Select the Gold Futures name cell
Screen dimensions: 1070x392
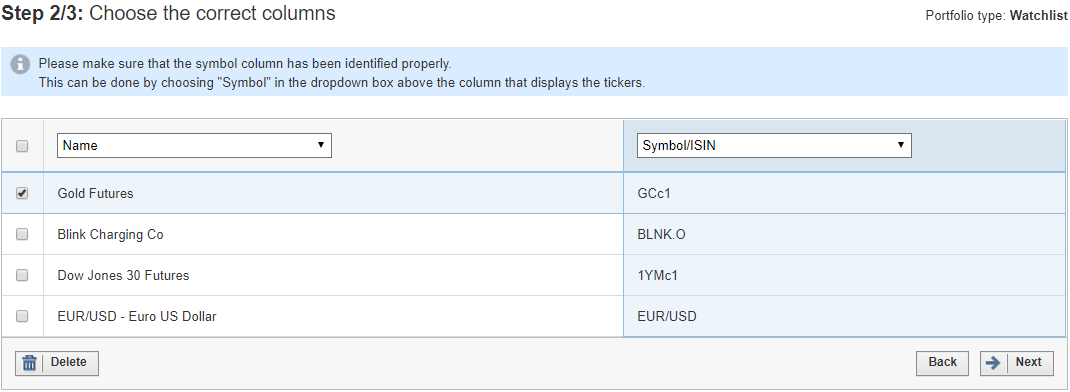(333, 193)
